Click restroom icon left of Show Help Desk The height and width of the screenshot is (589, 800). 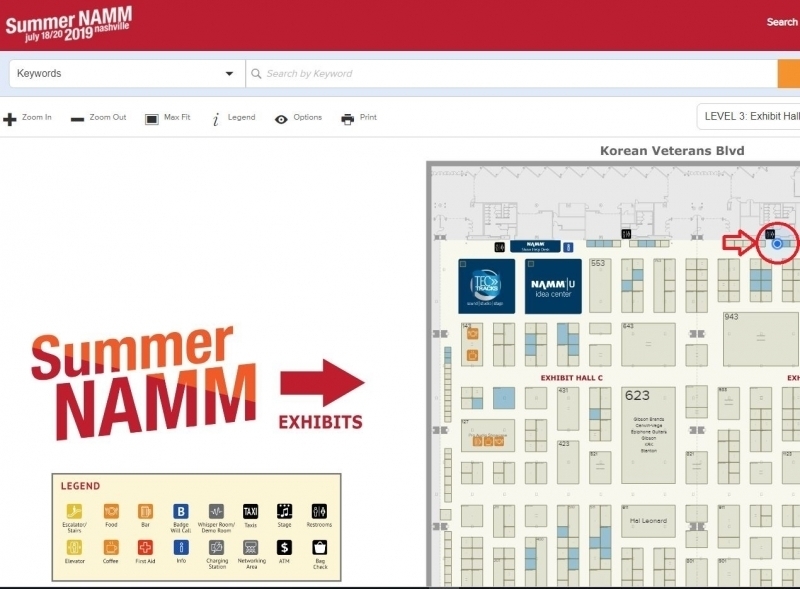tap(500, 248)
